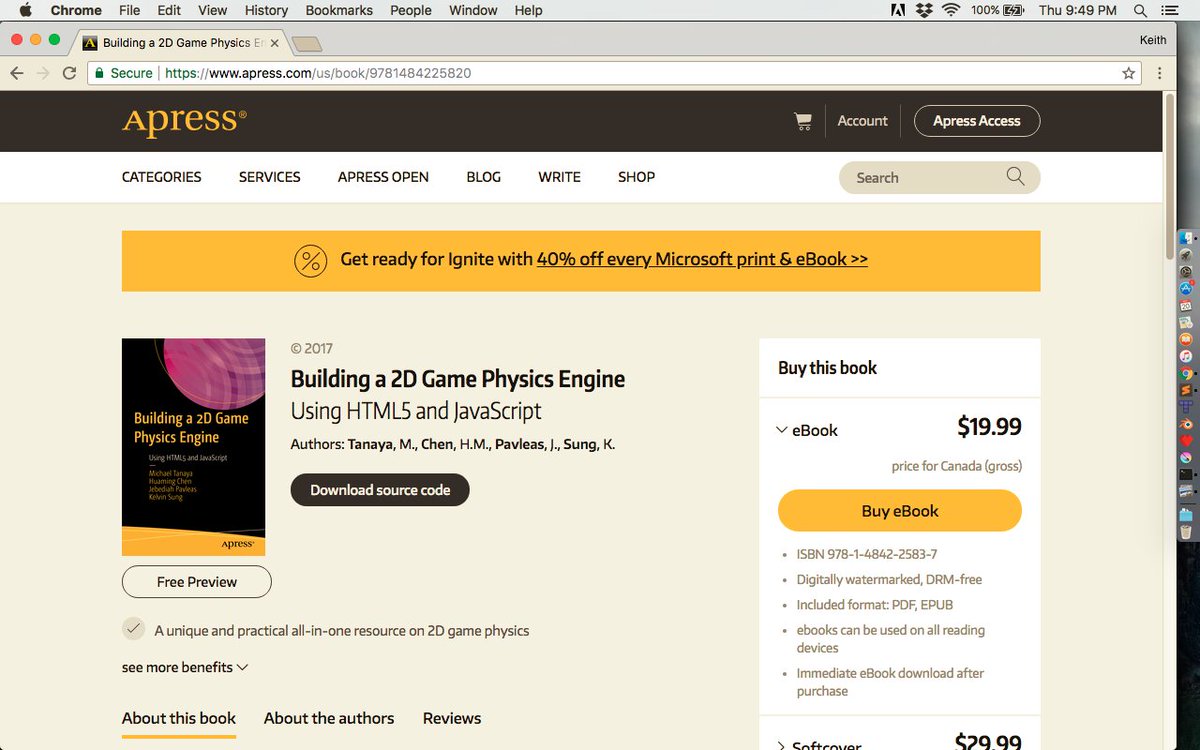The height and width of the screenshot is (750, 1200).
Task: Click the page vertical scrollbar
Action: click(x=1169, y=175)
